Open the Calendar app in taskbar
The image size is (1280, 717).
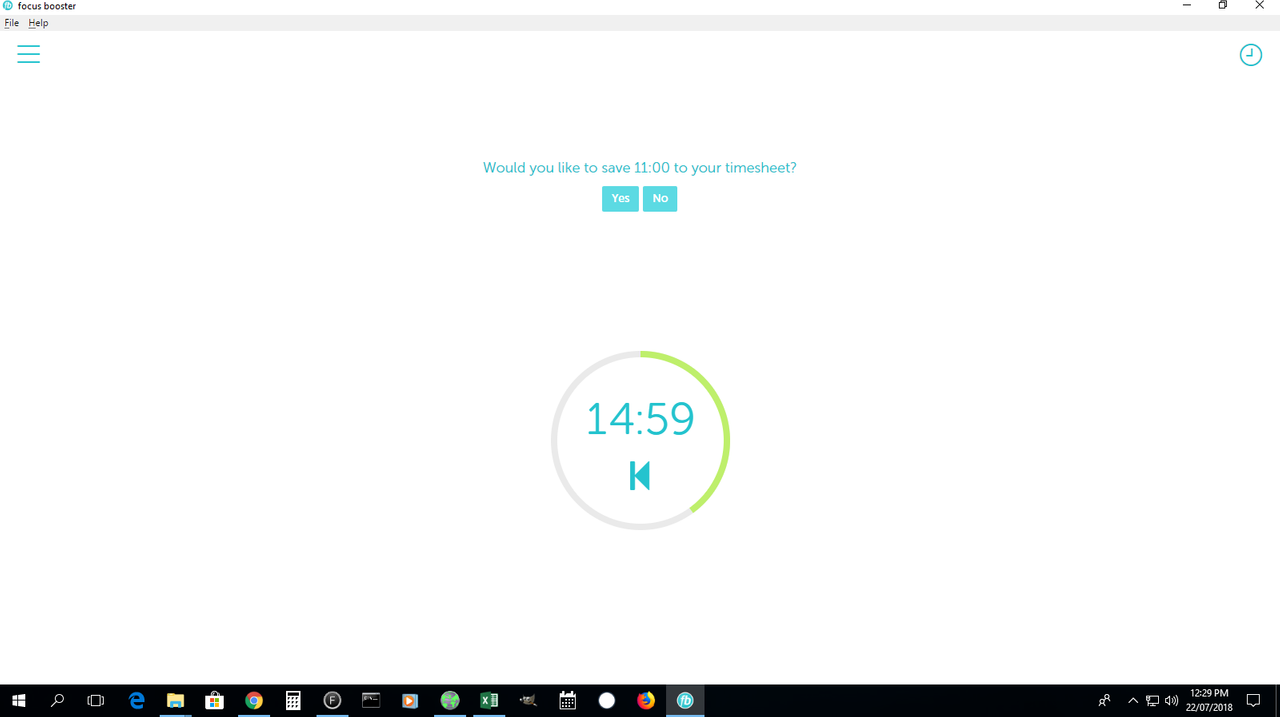(567, 701)
